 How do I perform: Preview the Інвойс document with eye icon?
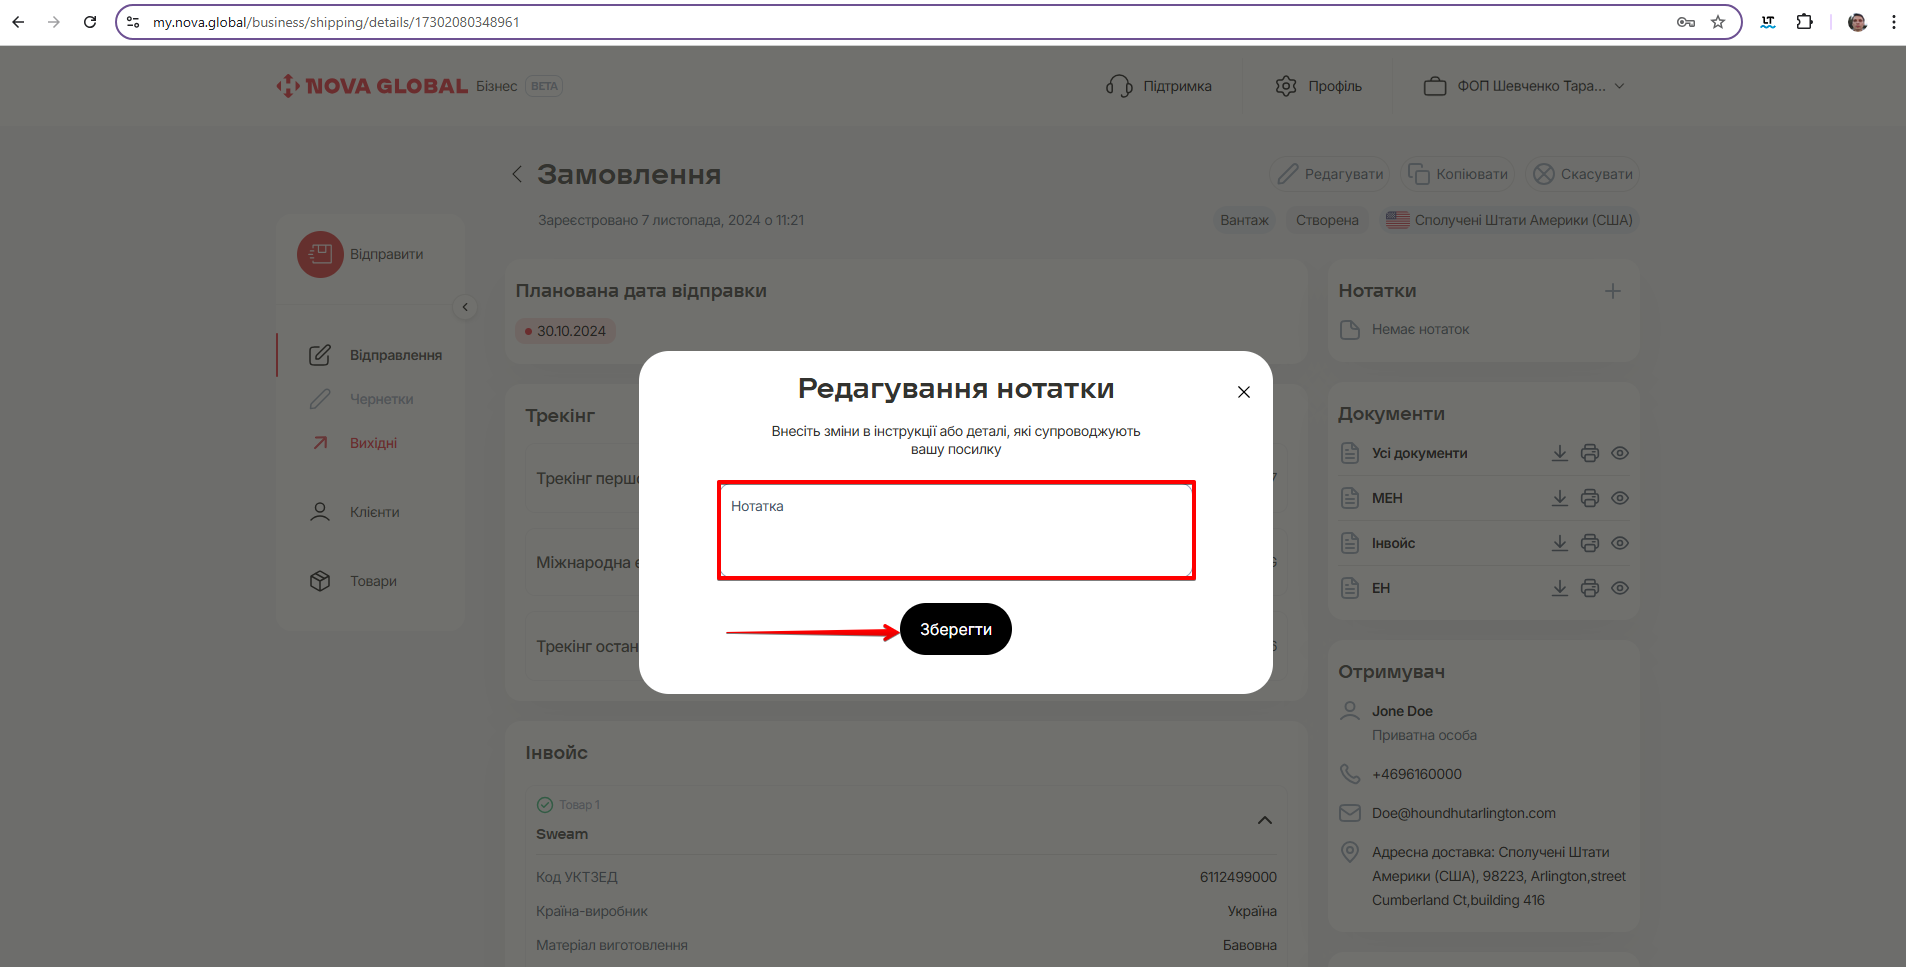(1620, 543)
